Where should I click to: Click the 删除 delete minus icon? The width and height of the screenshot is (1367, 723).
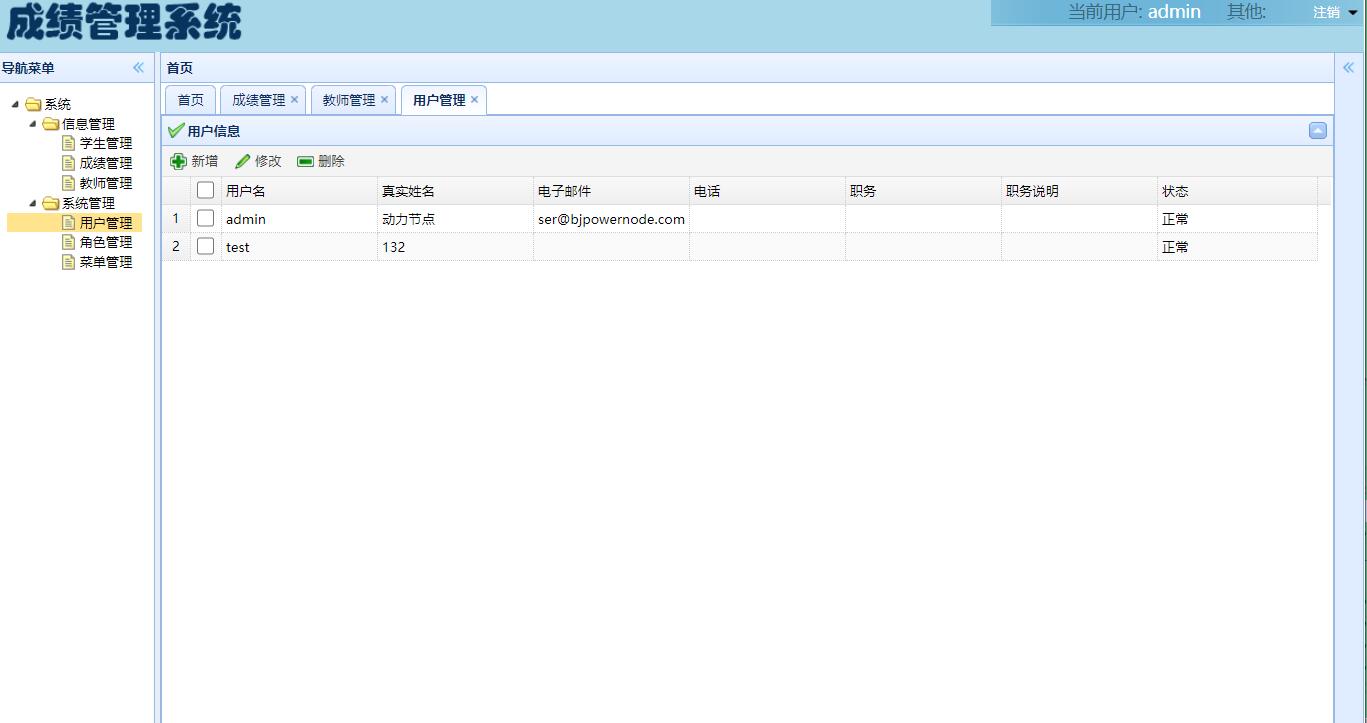coord(306,161)
